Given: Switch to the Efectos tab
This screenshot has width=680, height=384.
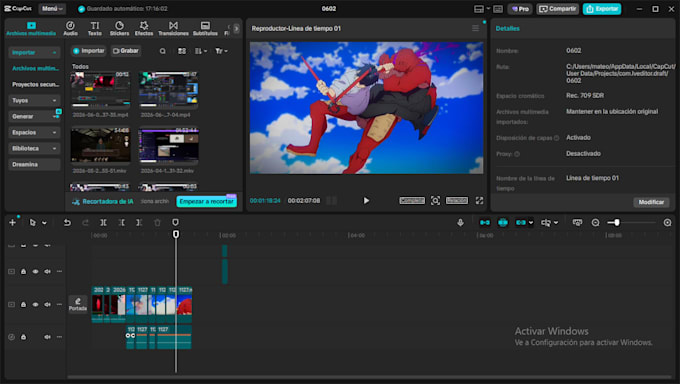Looking at the screenshot, I should click(x=144, y=28).
